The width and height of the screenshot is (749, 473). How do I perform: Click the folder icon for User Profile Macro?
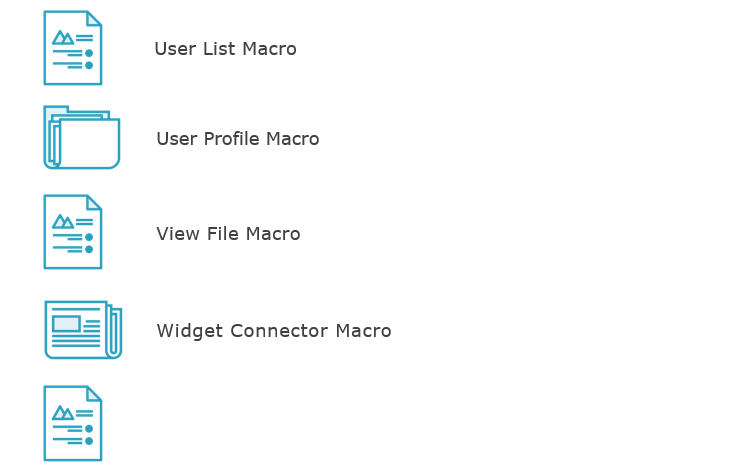[x=82, y=137]
